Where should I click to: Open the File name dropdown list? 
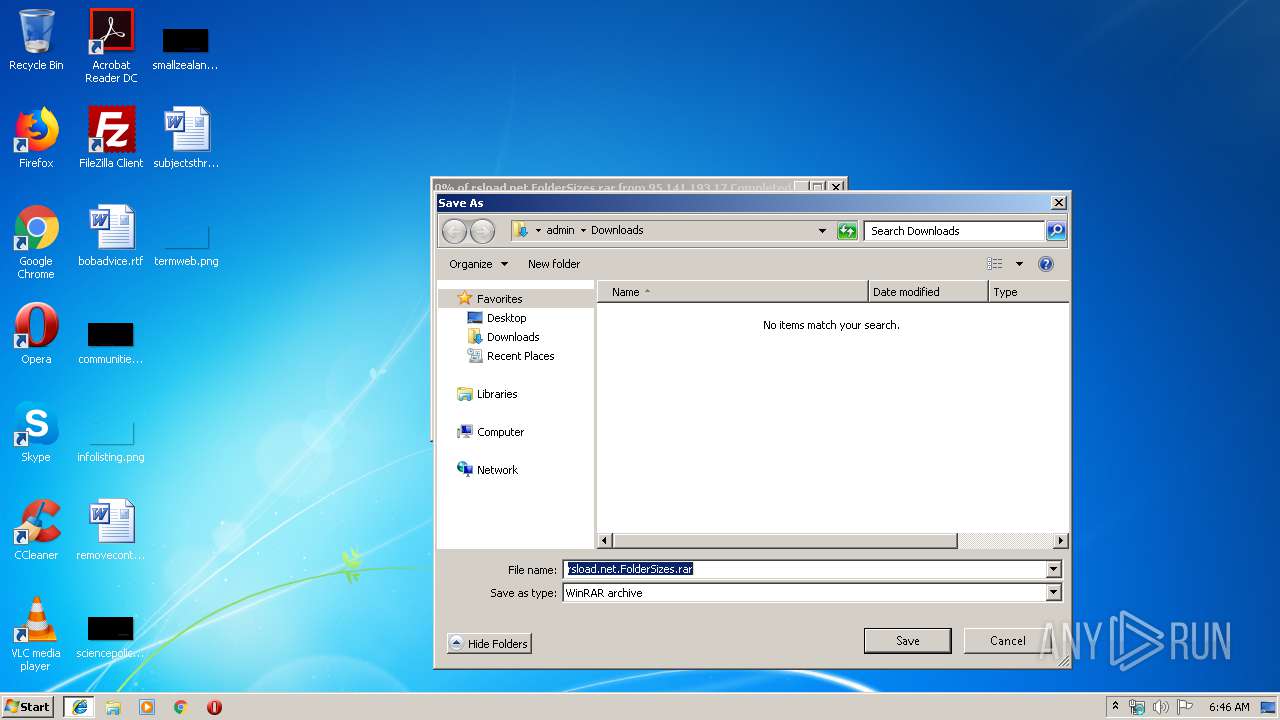pos(1053,569)
